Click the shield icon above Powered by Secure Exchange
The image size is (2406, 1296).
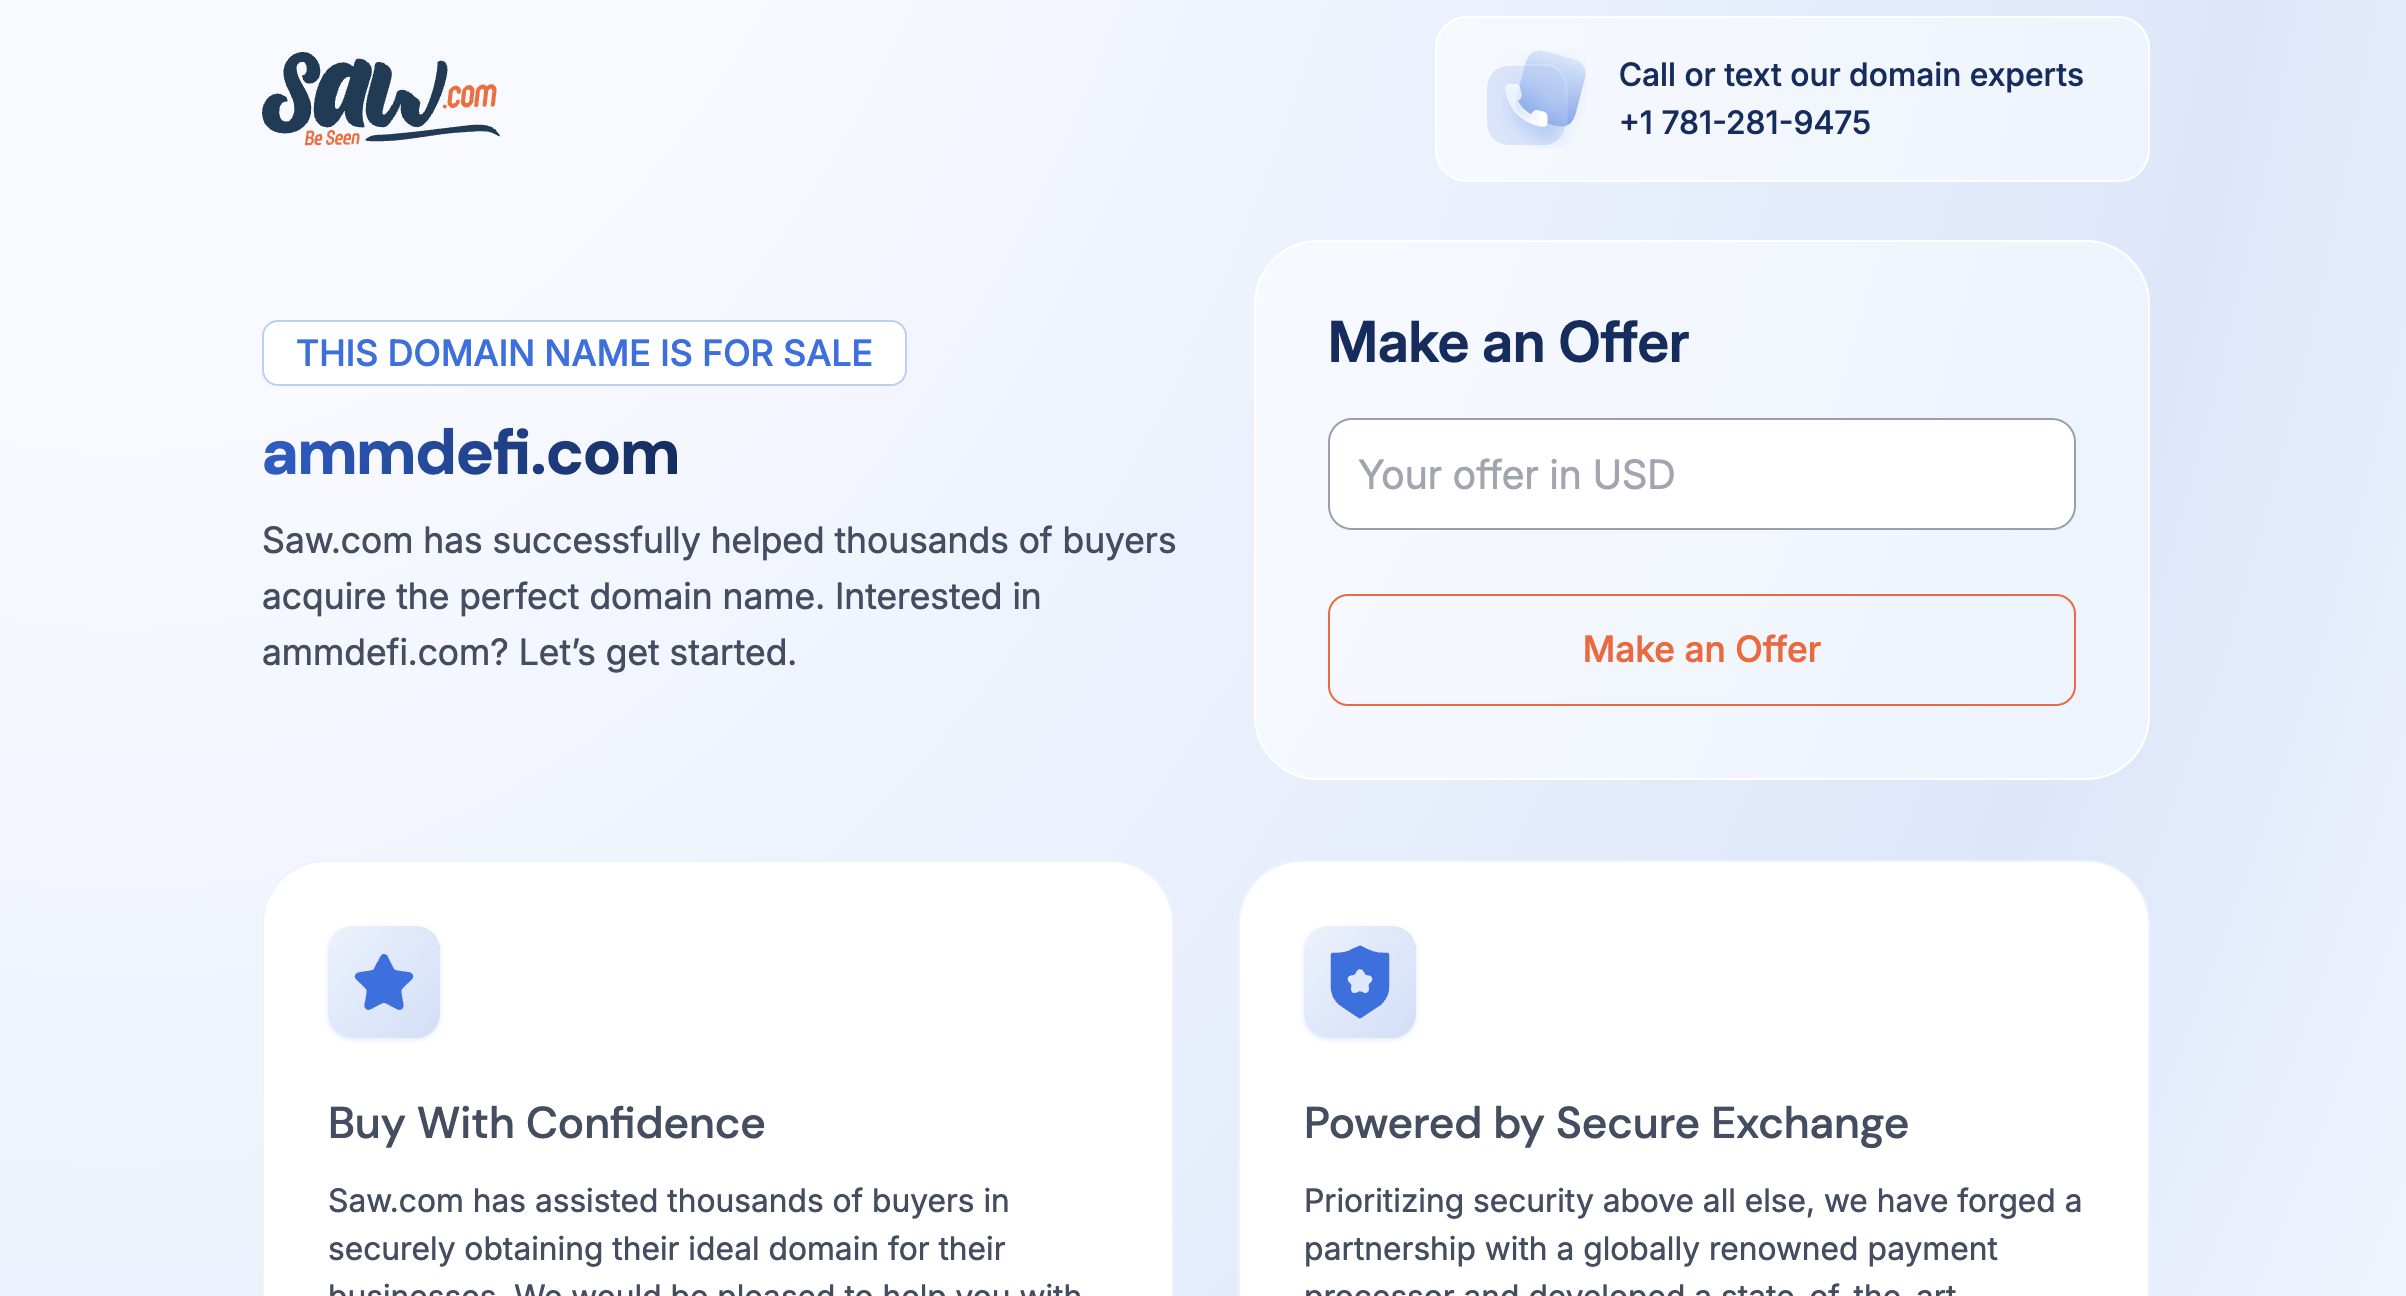point(1358,982)
